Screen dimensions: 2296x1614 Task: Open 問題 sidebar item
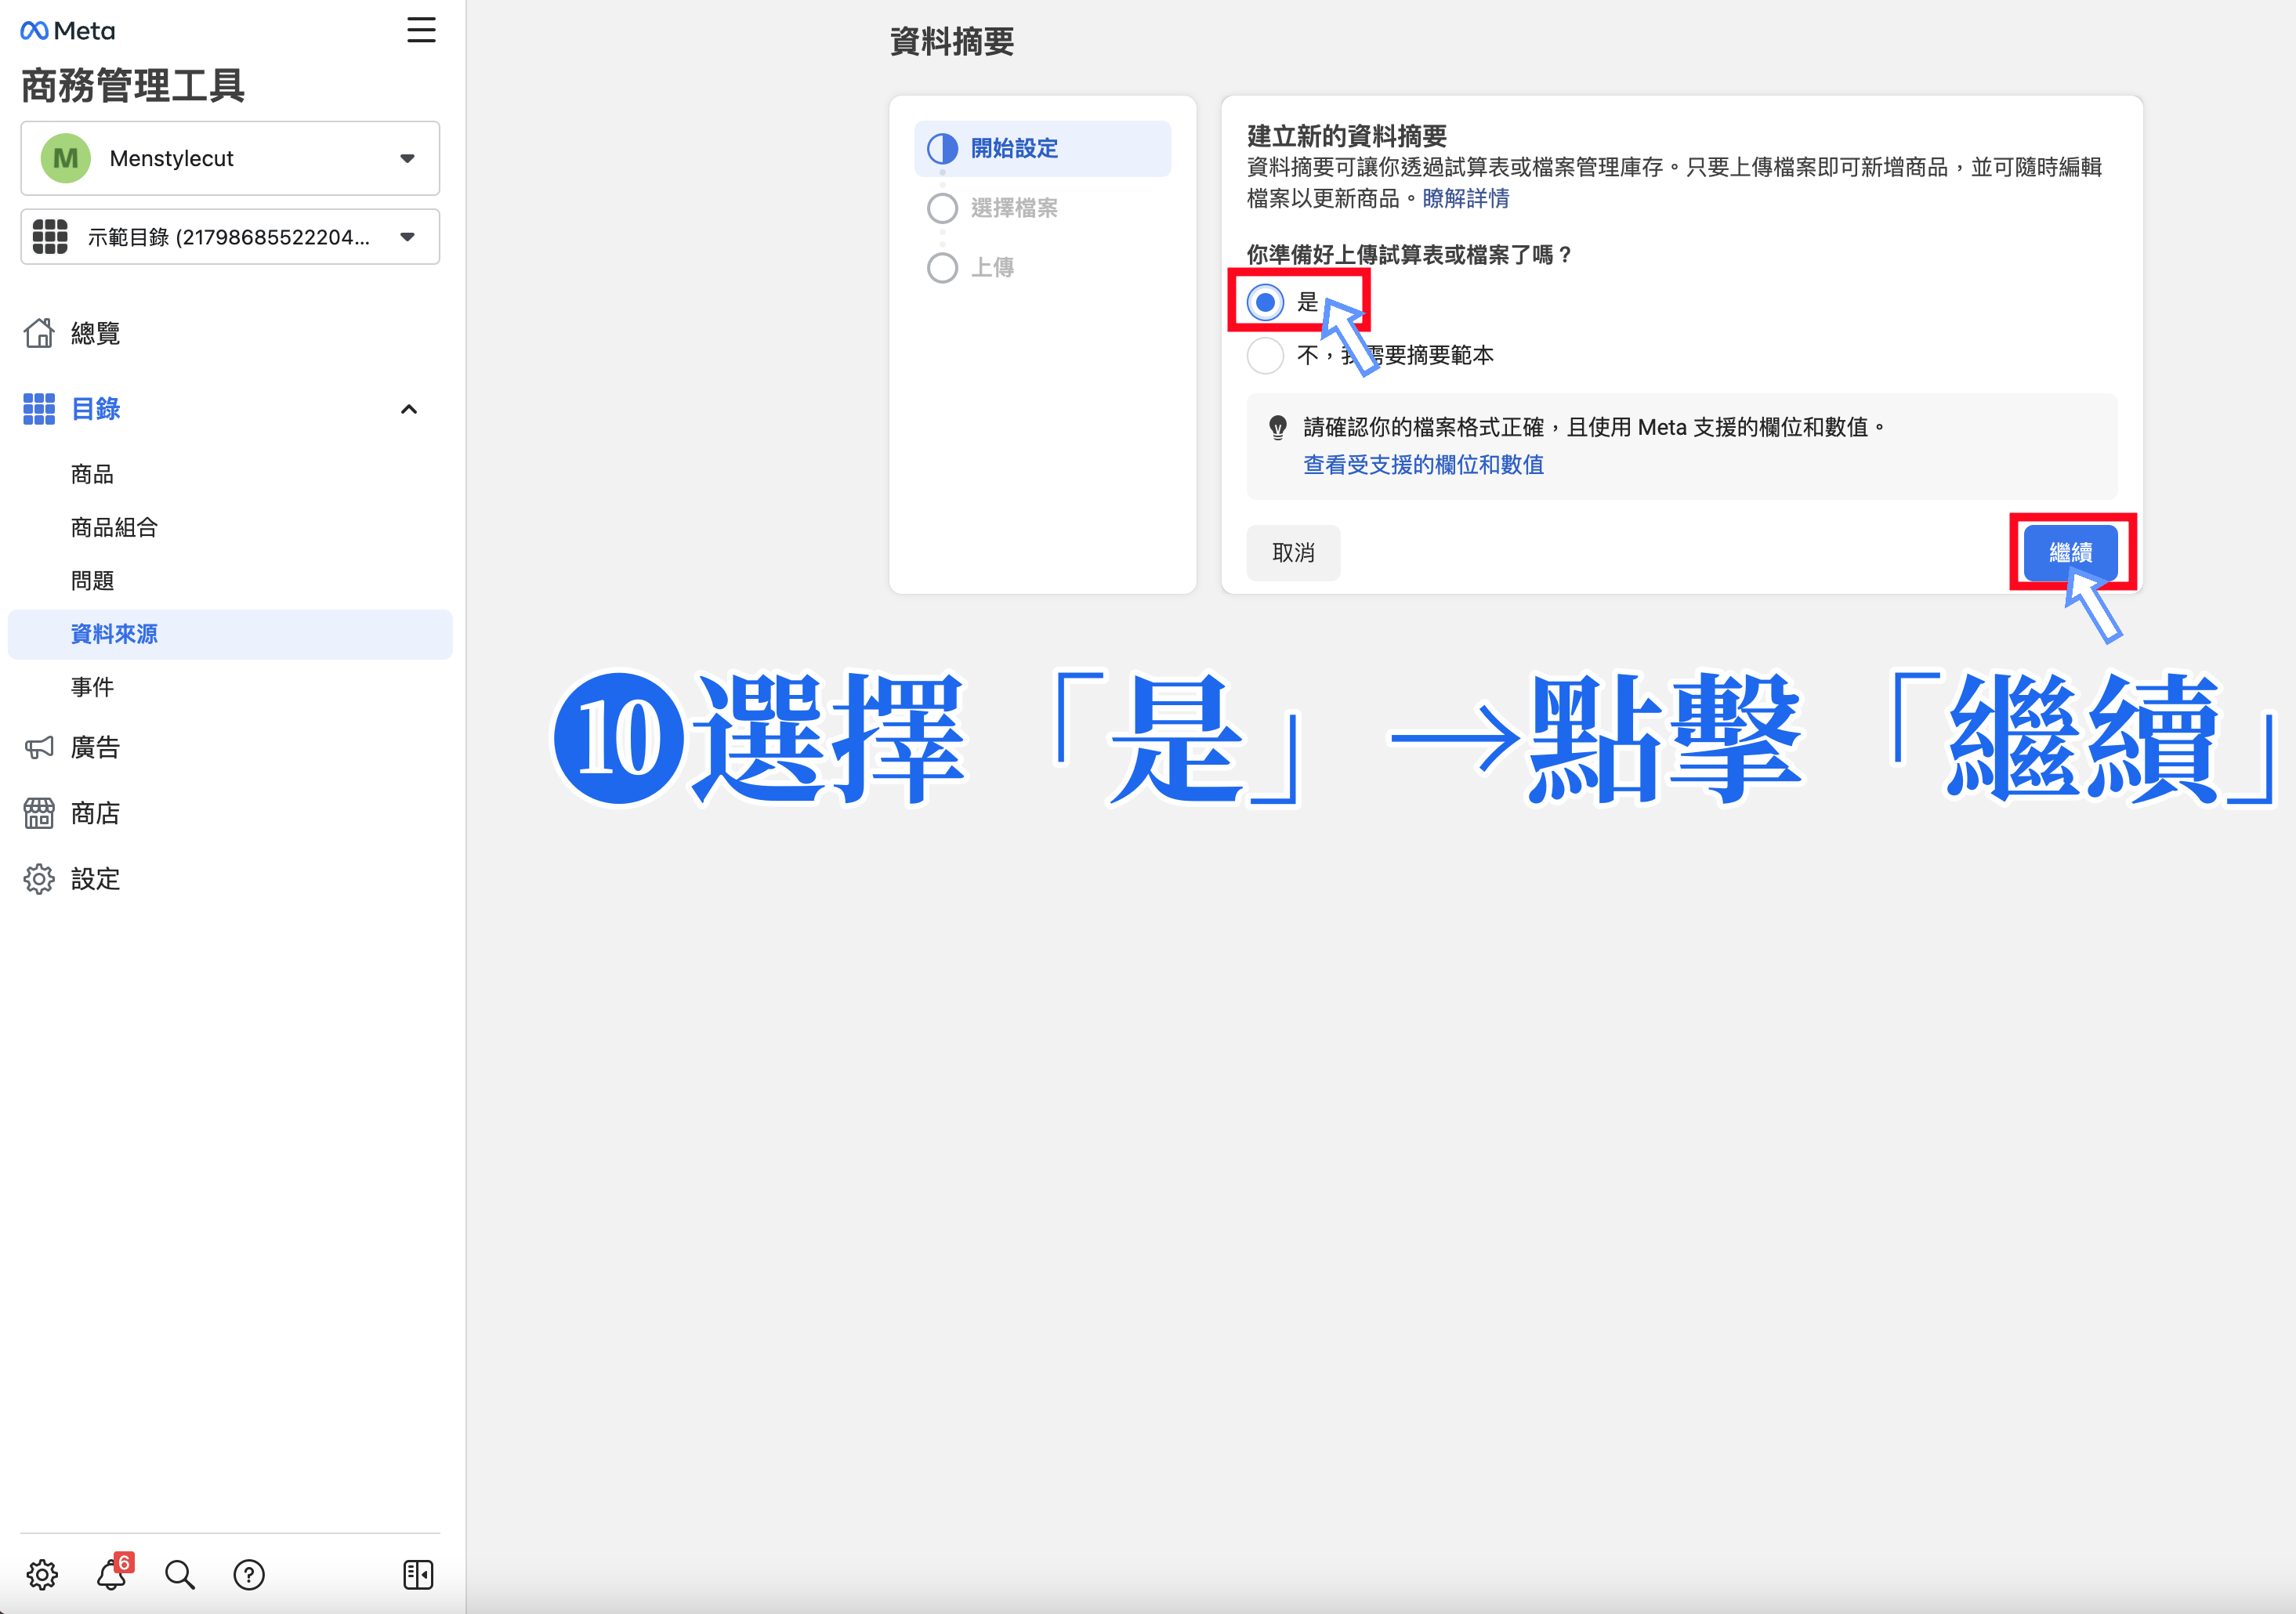click(x=92, y=581)
